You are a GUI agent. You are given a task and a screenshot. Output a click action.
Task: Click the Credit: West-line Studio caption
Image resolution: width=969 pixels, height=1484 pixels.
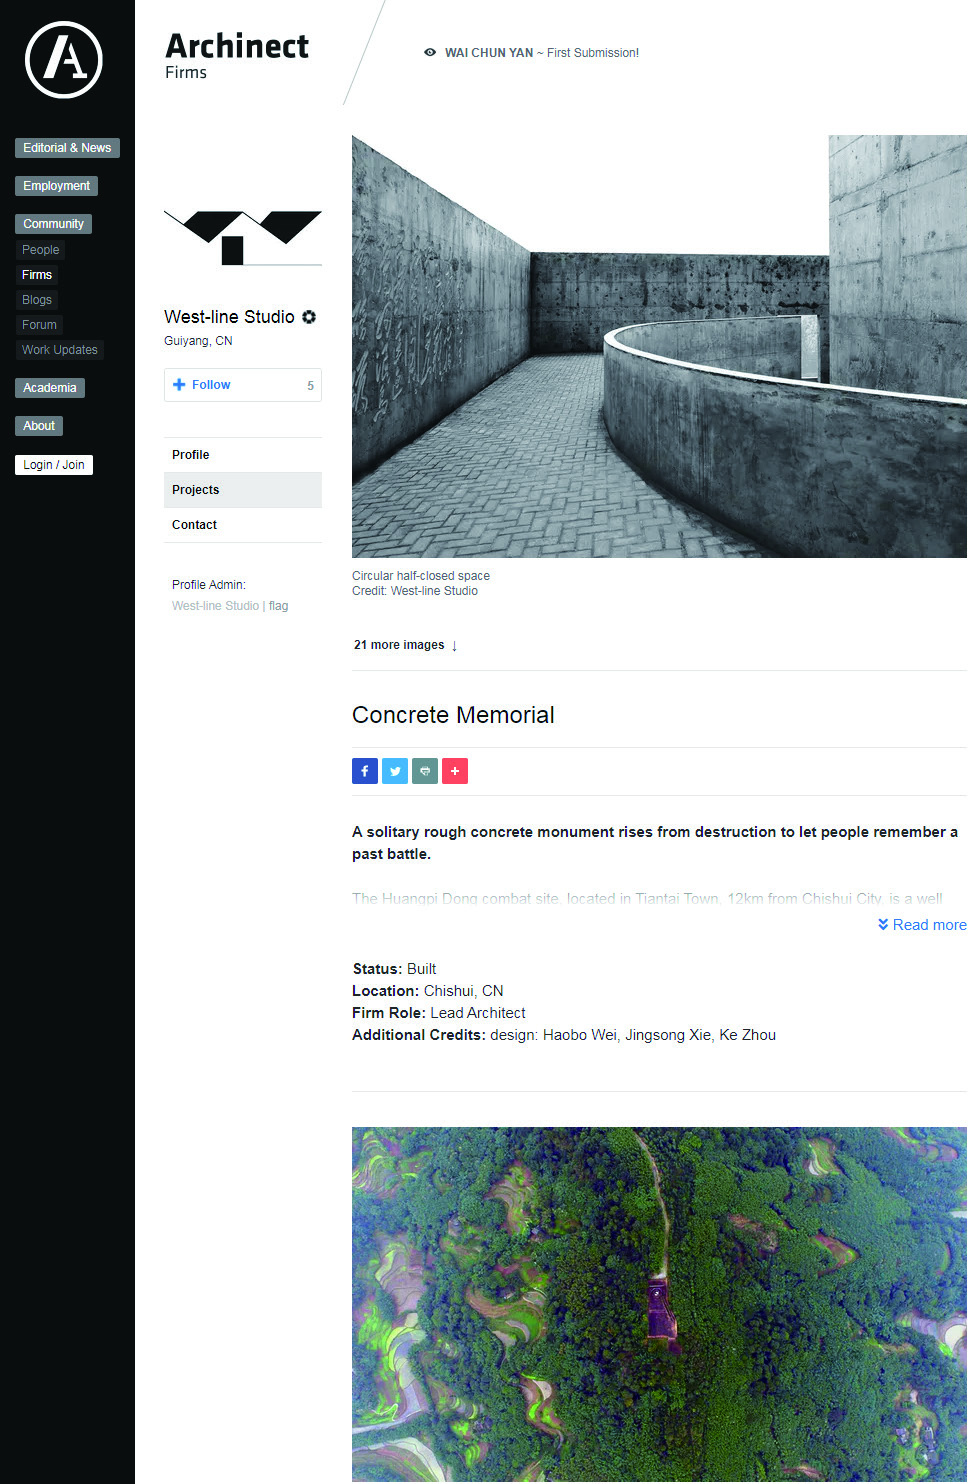(415, 591)
